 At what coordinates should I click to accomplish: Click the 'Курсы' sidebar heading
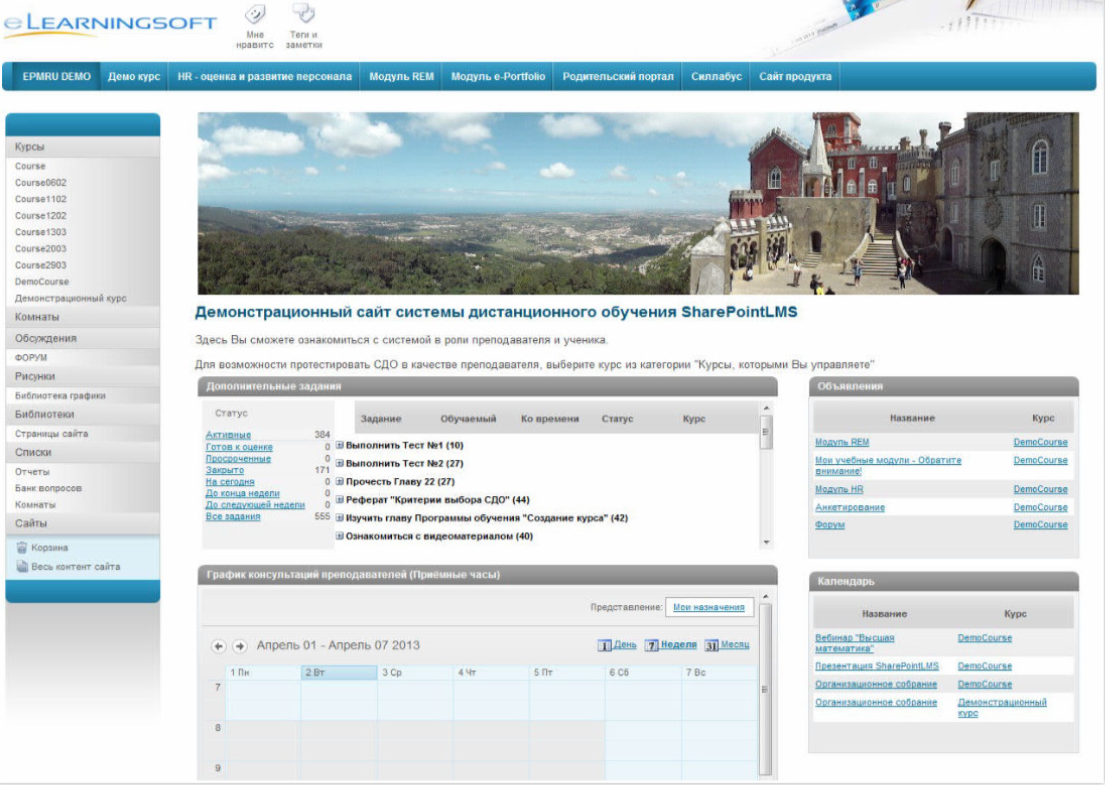click(82, 147)
